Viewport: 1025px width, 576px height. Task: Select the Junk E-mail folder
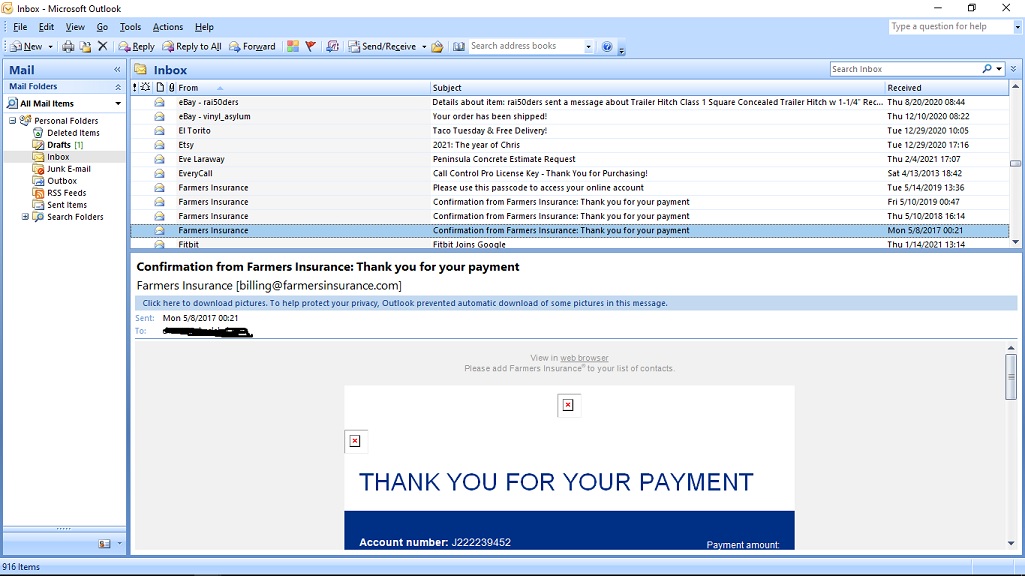click(69, 169)
